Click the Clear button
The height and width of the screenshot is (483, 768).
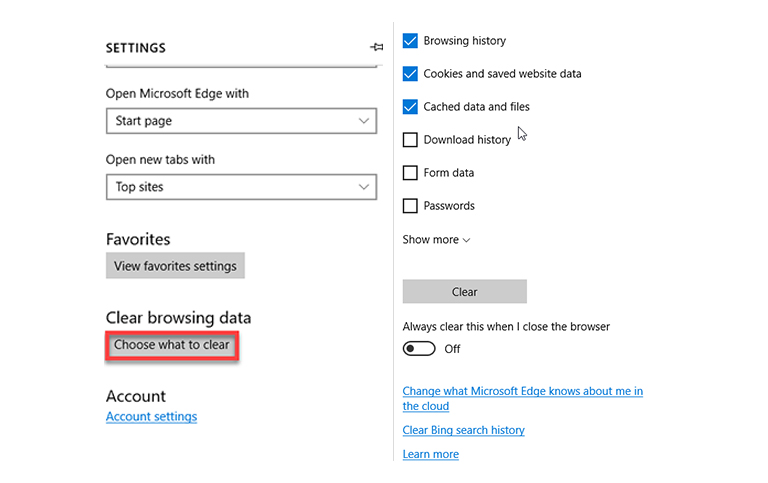pyautogui.click(x=465, y=292)
